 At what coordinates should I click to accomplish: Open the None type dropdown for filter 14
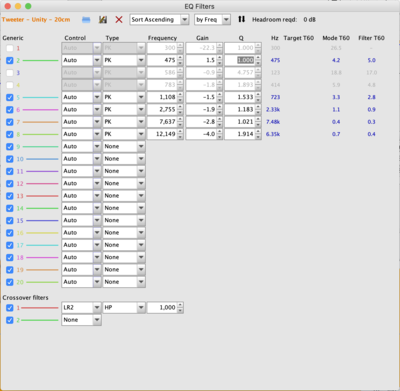(x=124, y=208)
